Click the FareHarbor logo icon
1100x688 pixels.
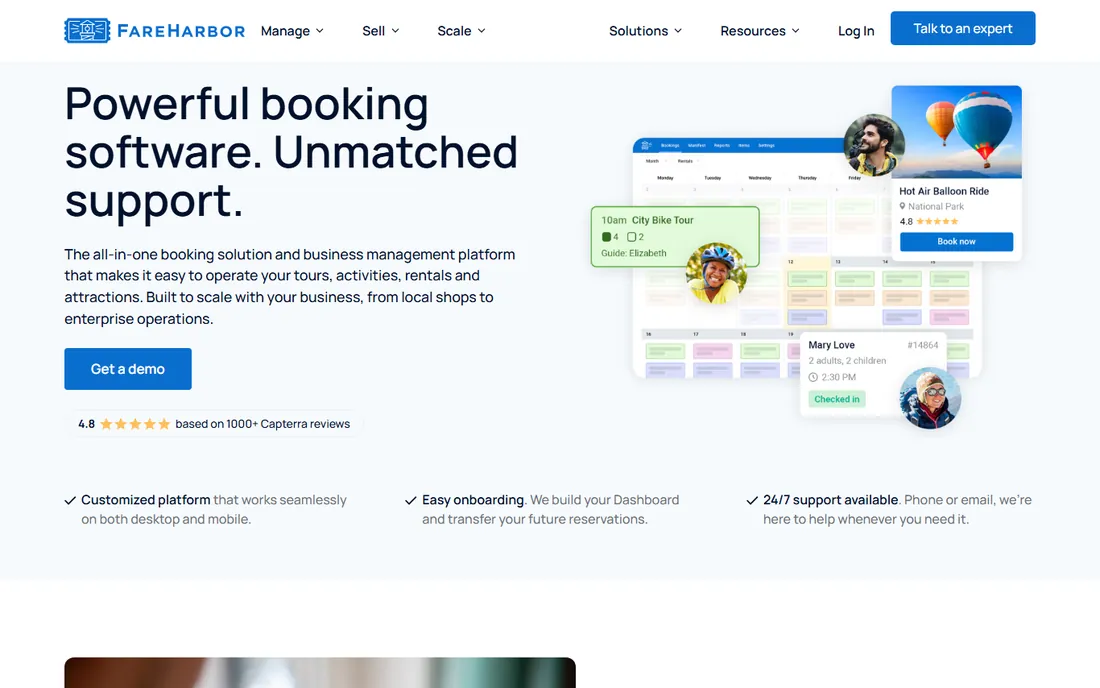[87, 30]
